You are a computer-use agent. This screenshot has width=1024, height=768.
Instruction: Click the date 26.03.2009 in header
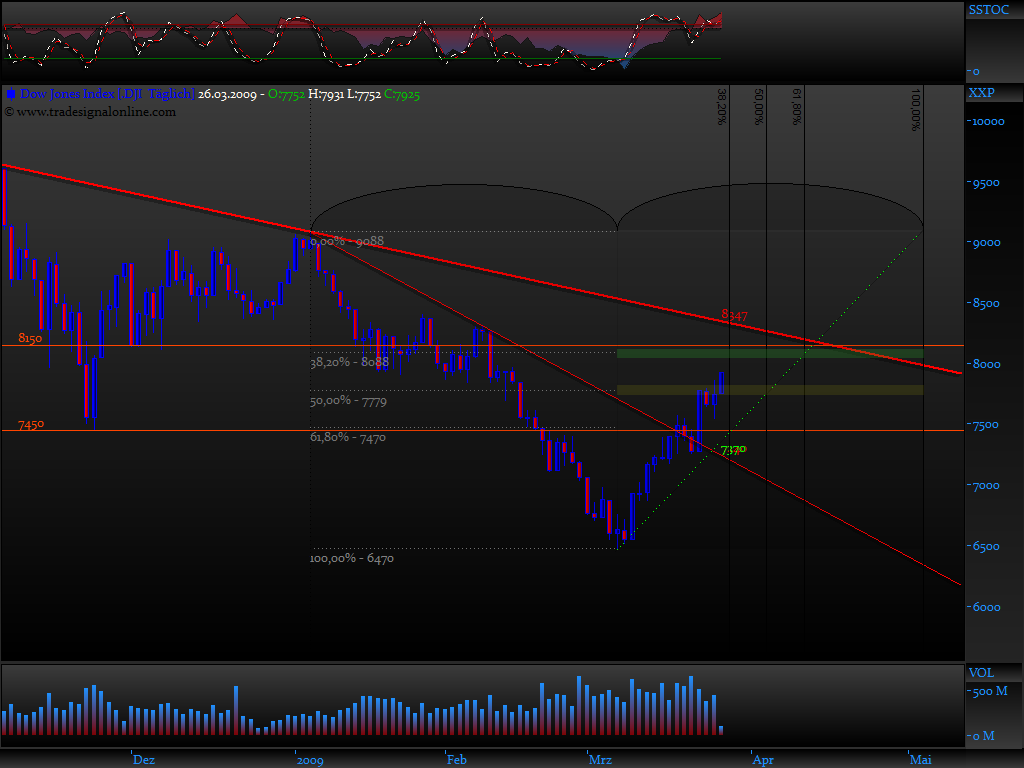click(x=227, y=94)
